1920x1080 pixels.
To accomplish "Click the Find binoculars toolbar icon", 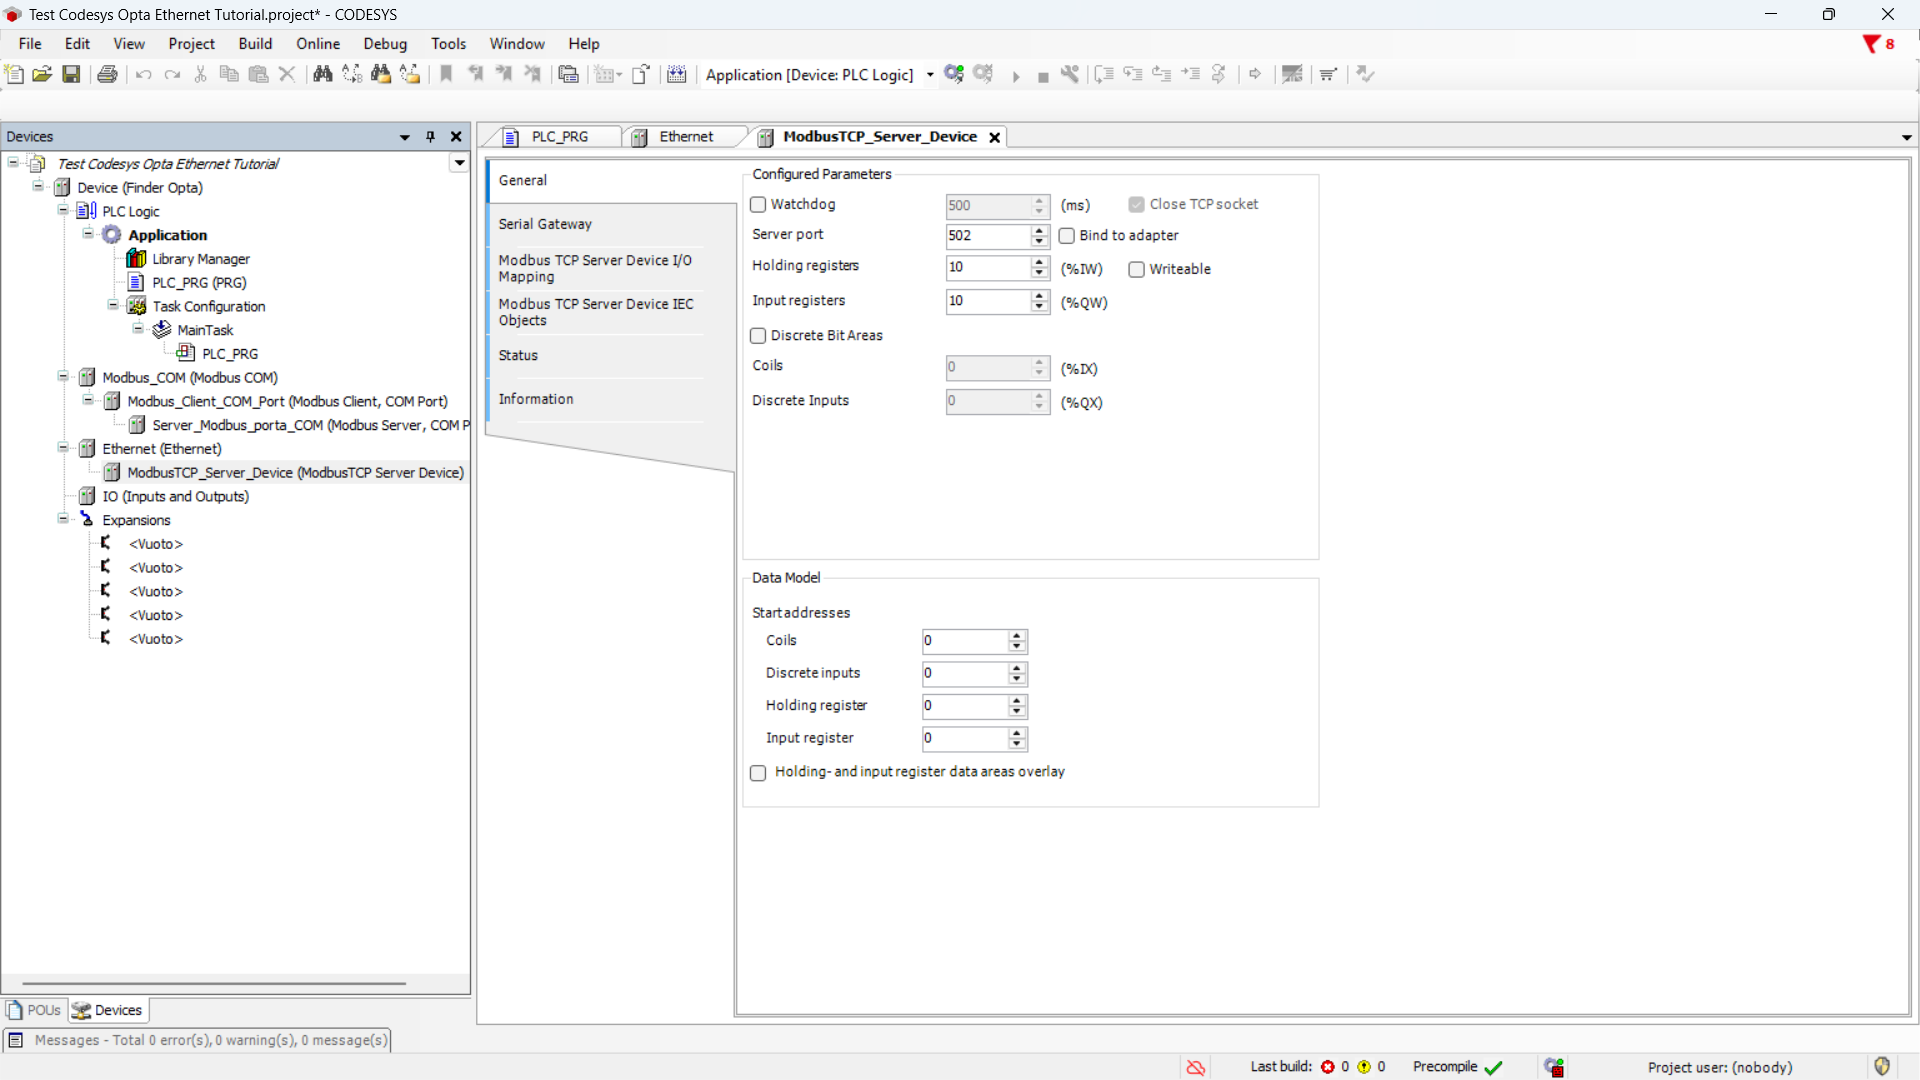I will [x=322, y=74].
